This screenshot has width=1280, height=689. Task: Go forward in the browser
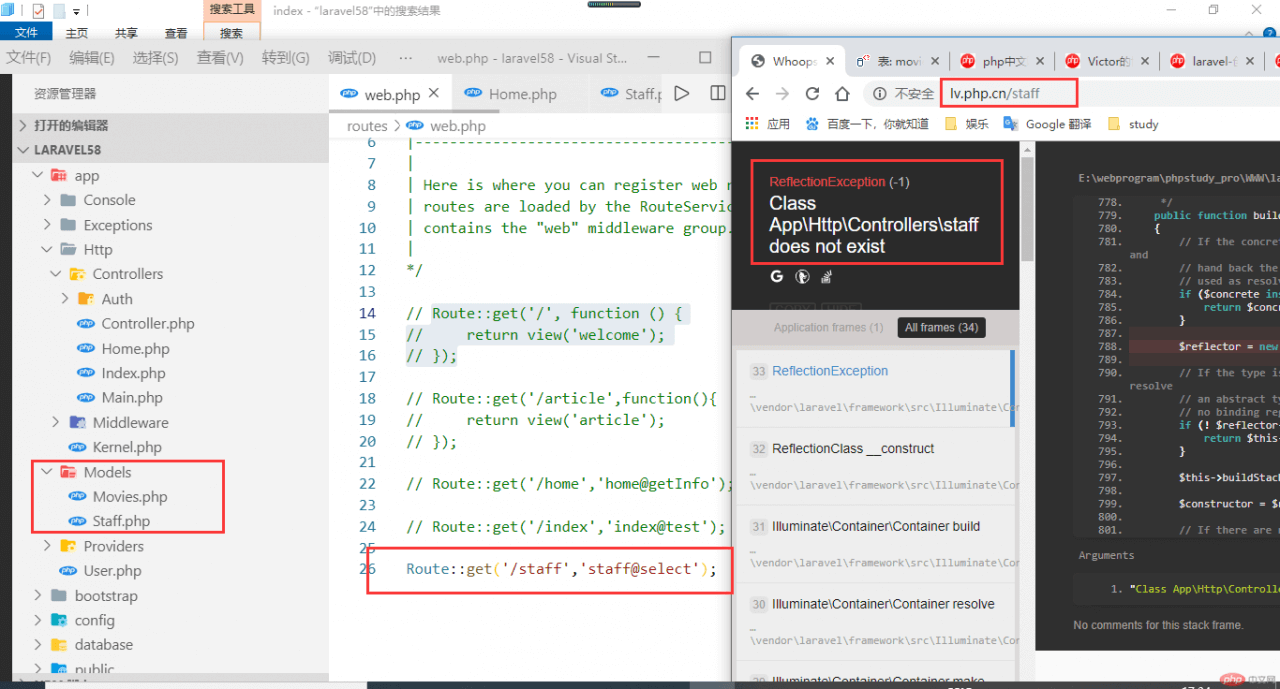[783, 94]
